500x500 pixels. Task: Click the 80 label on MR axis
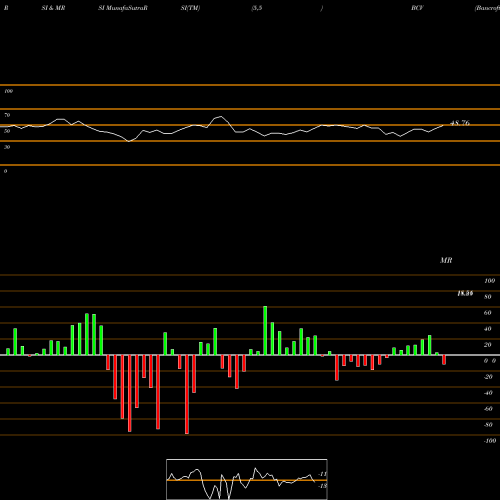pyautogui.click(x=488, y=297)
